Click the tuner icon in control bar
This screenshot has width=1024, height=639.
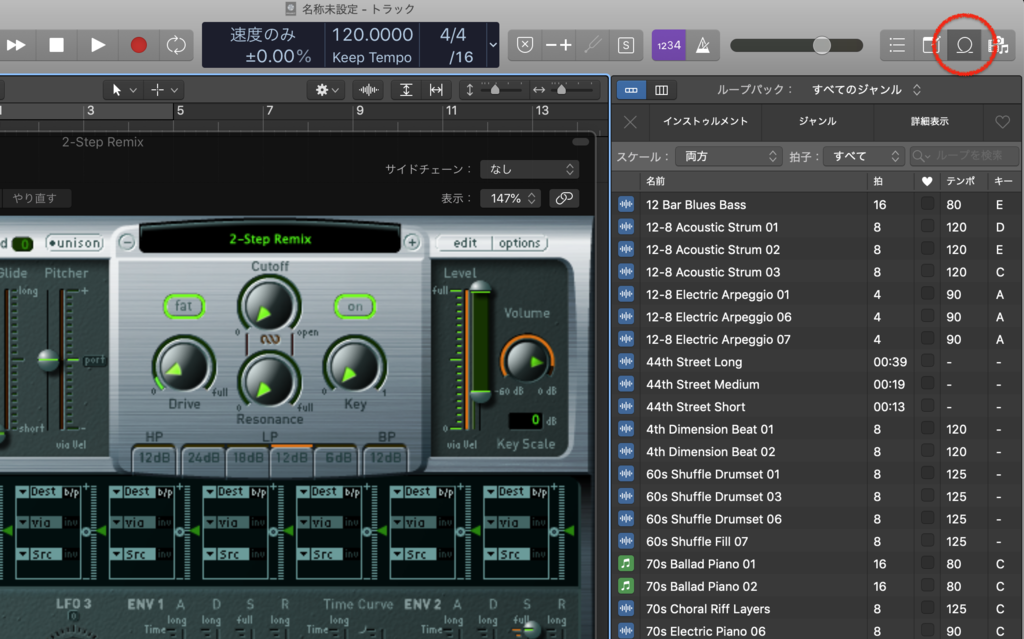point(593,45)
